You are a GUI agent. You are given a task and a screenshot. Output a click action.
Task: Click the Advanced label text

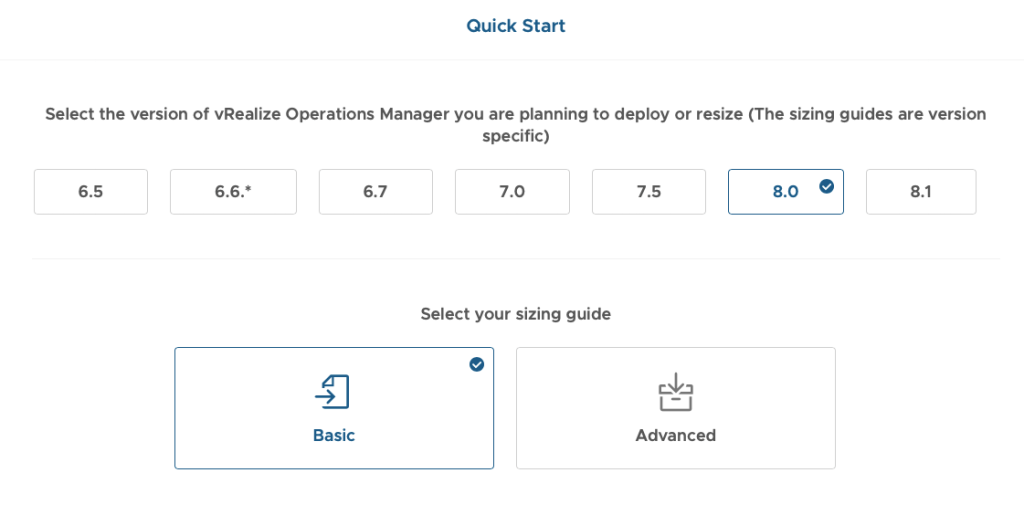pyautogui.click(x=675, y=435)
